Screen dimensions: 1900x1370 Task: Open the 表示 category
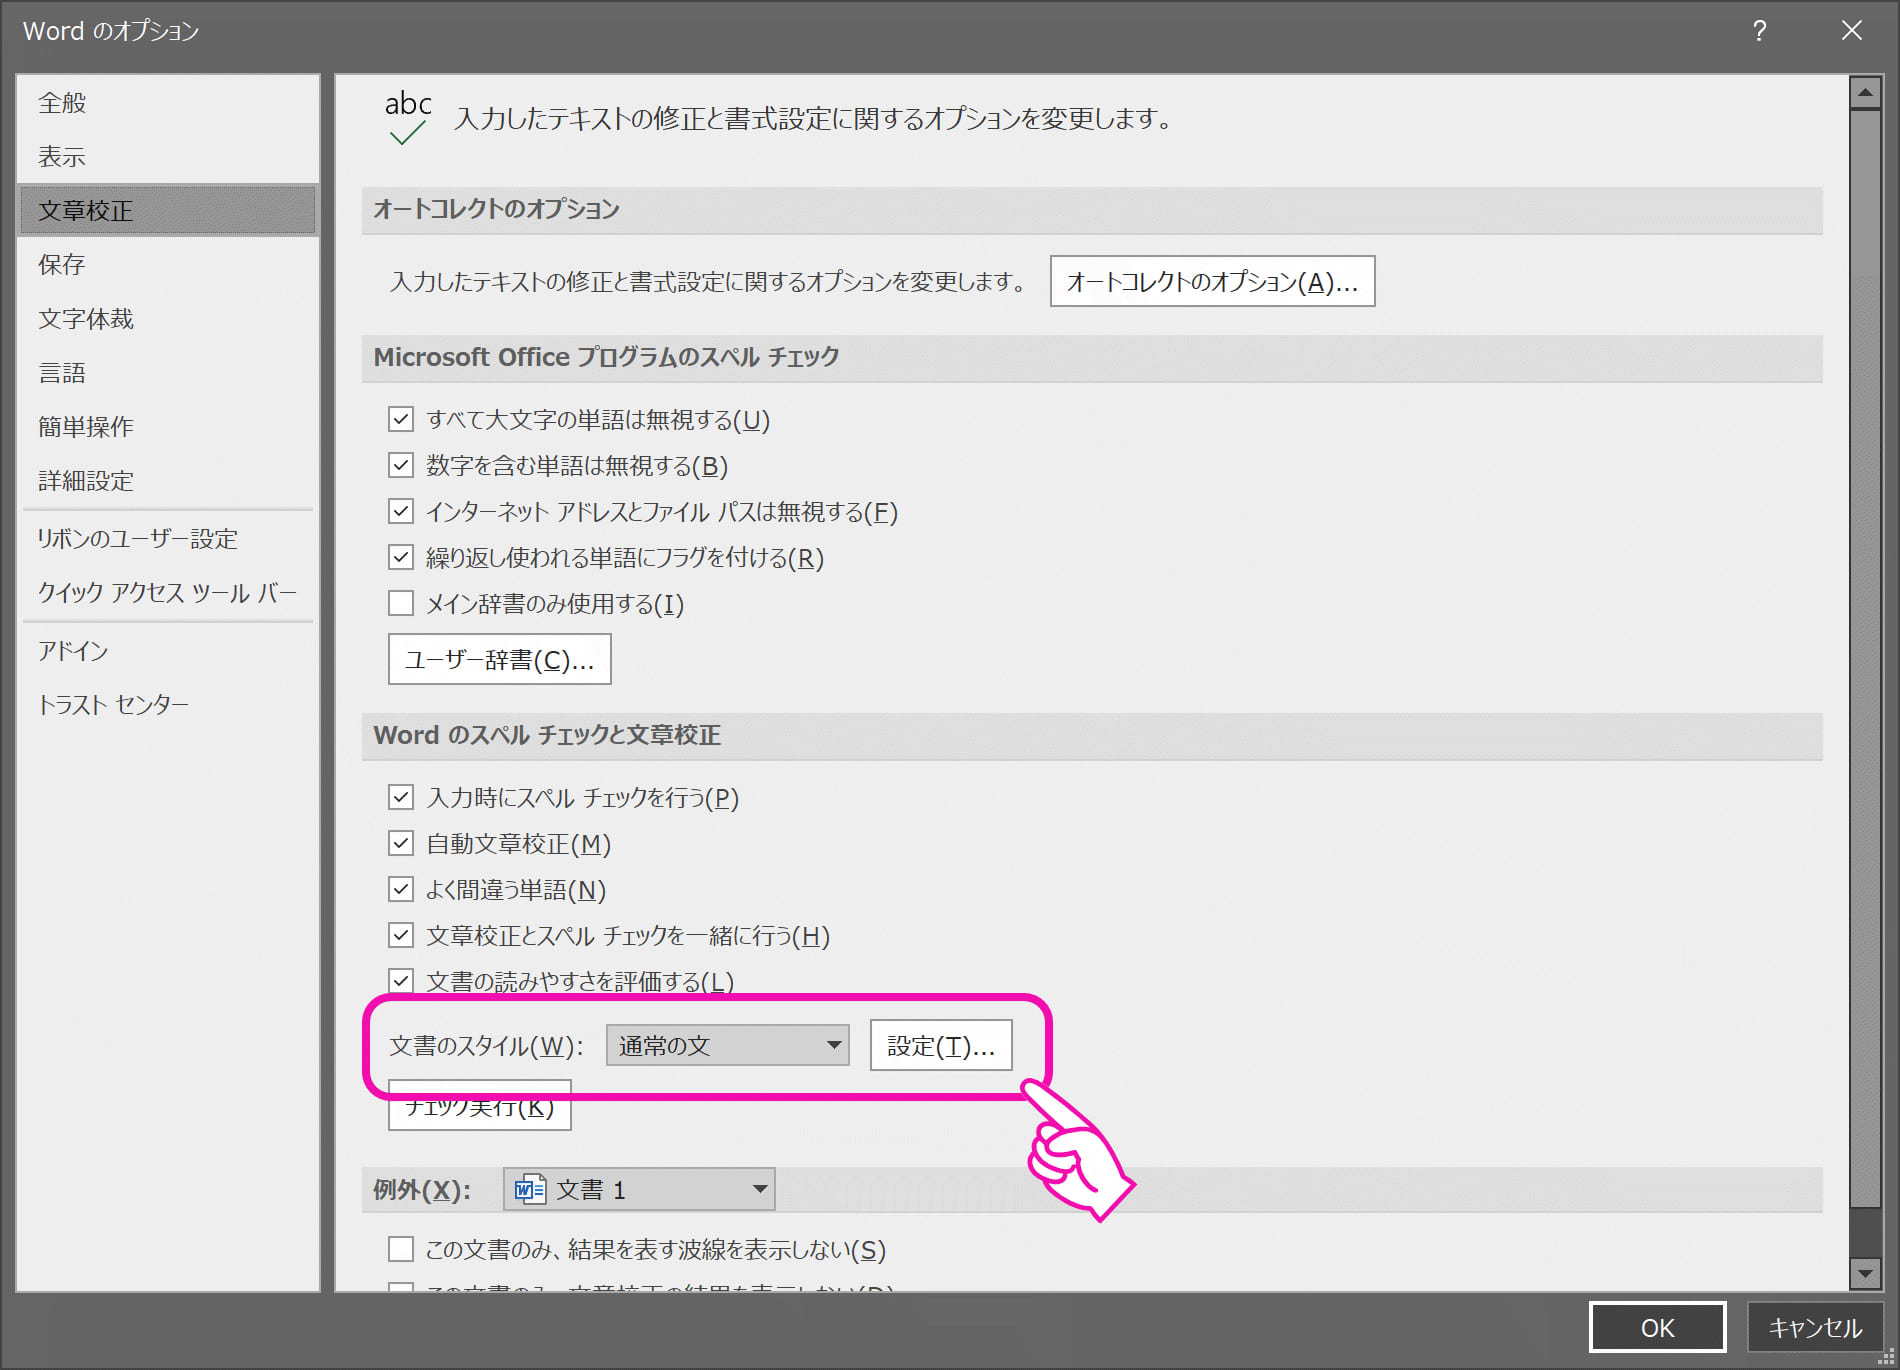167,157
